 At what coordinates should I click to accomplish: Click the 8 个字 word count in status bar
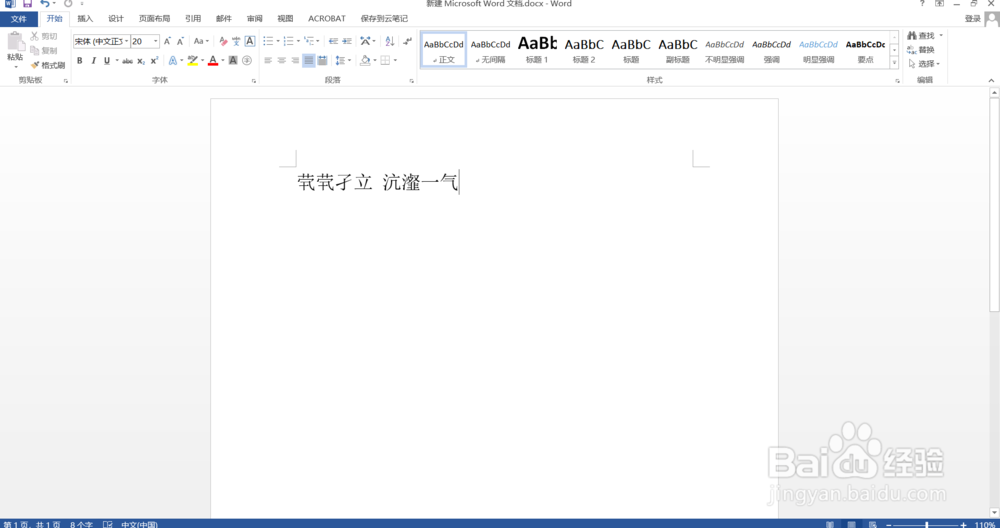pos(81,525)
